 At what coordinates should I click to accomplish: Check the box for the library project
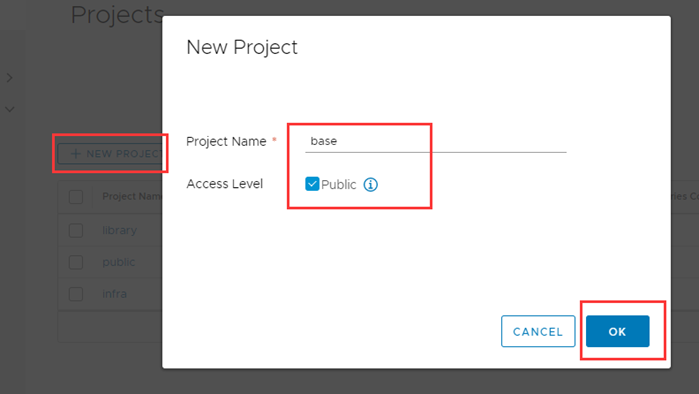[76, 230]
